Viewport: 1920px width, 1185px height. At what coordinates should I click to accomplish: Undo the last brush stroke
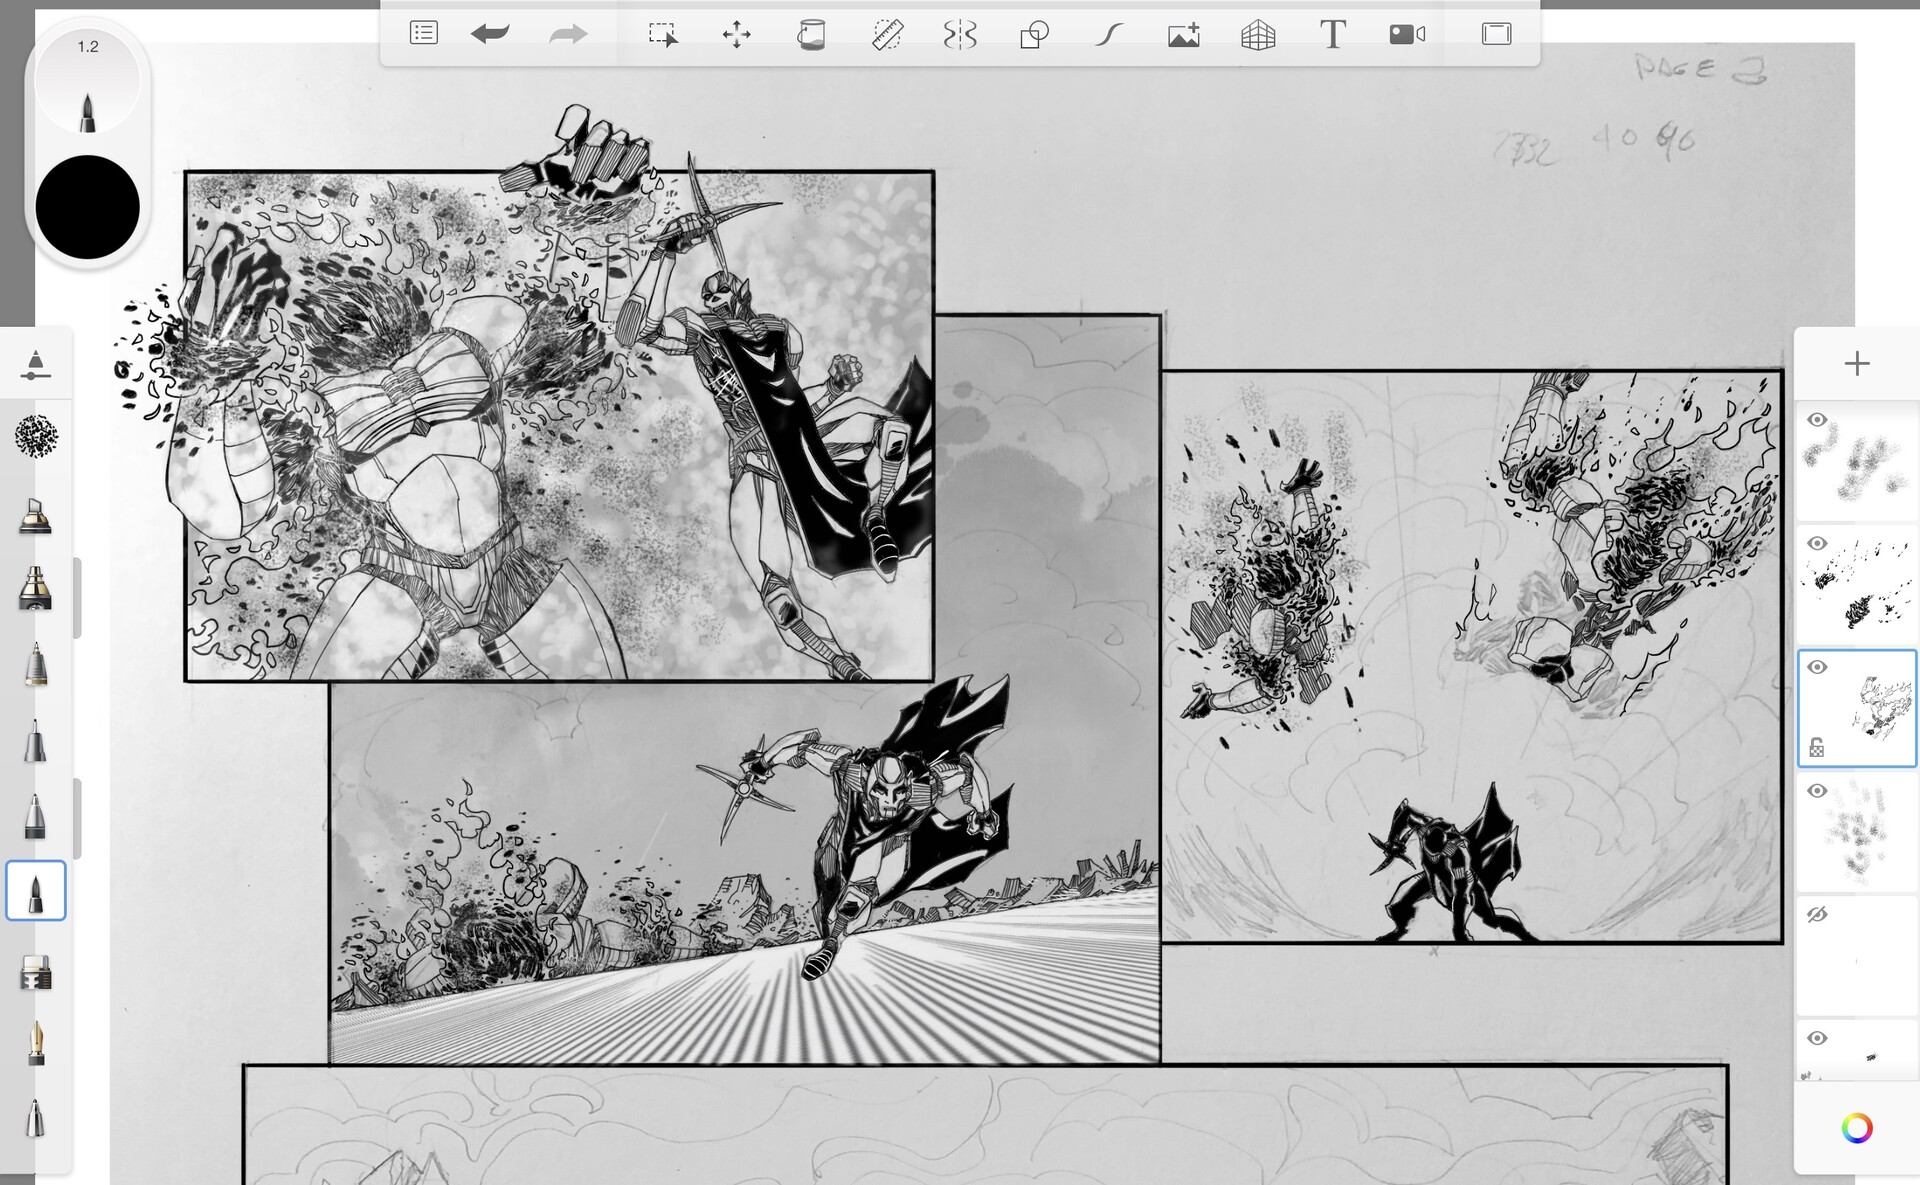pos(489,33)
